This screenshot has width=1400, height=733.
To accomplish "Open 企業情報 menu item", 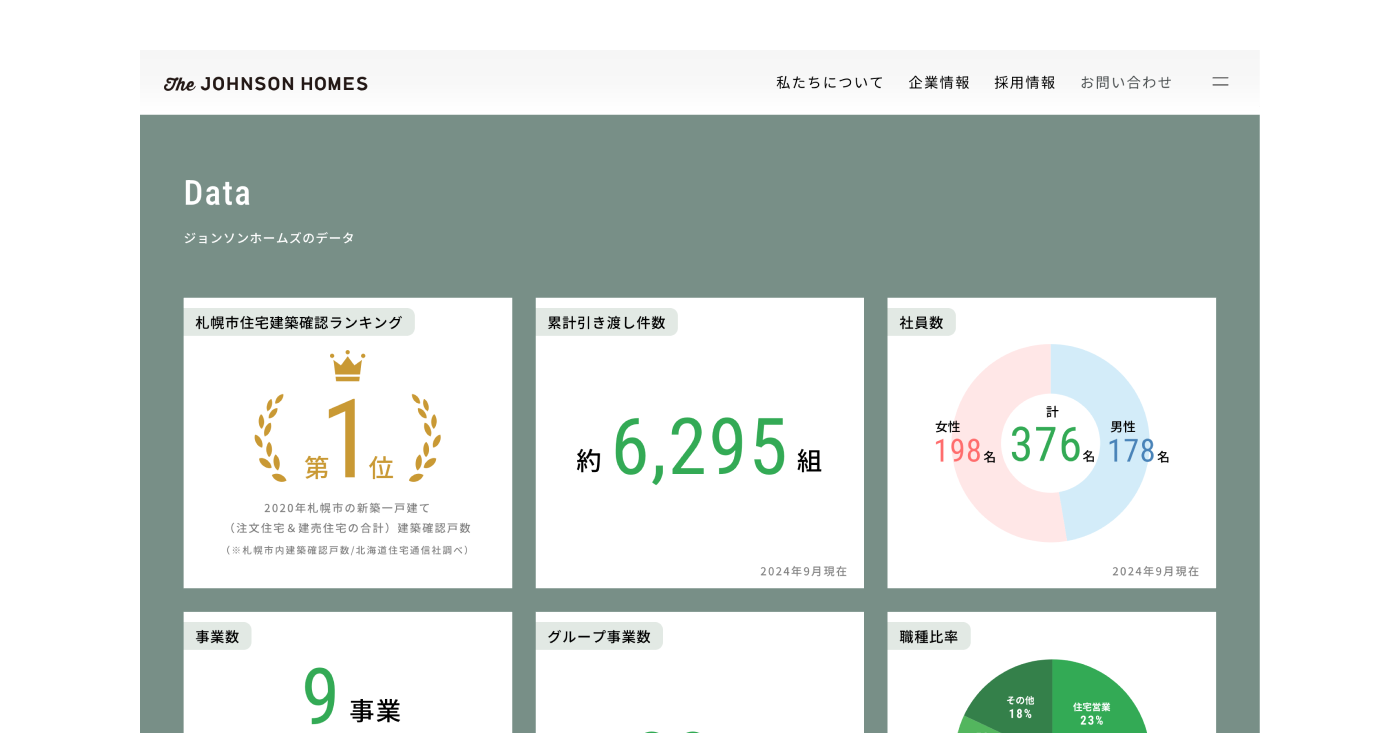I will [x=939, y=83].
